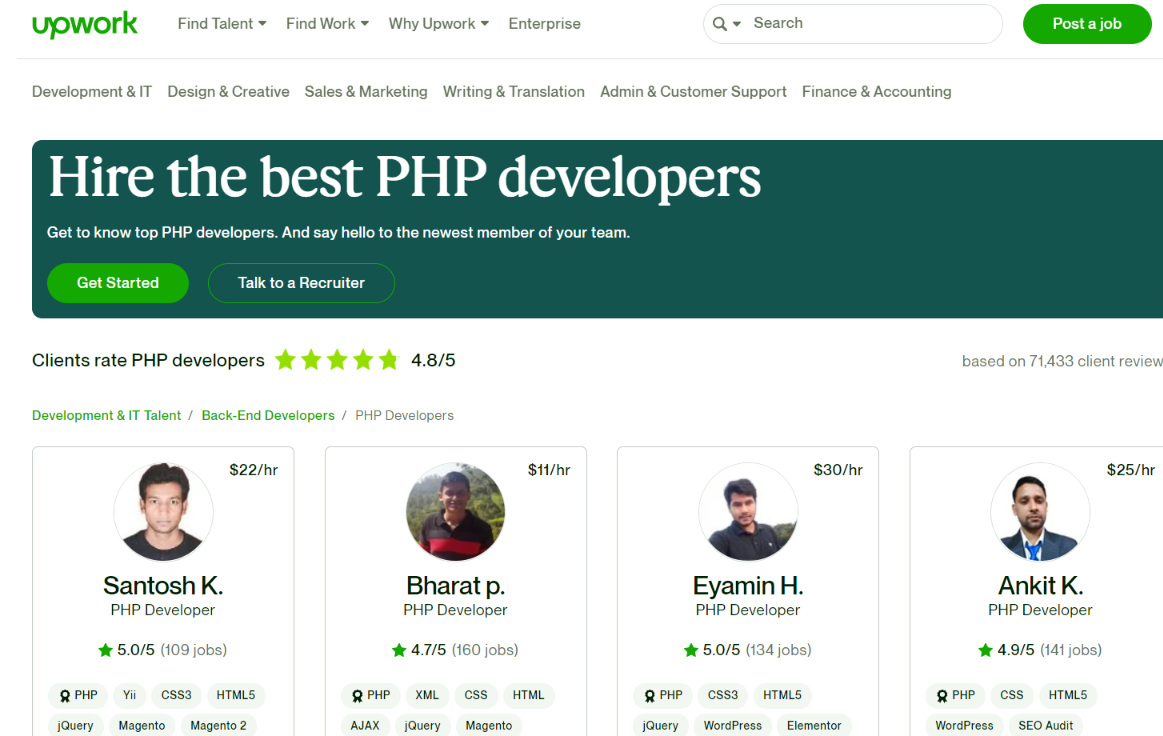Click the name Ankit K.

1040,585
